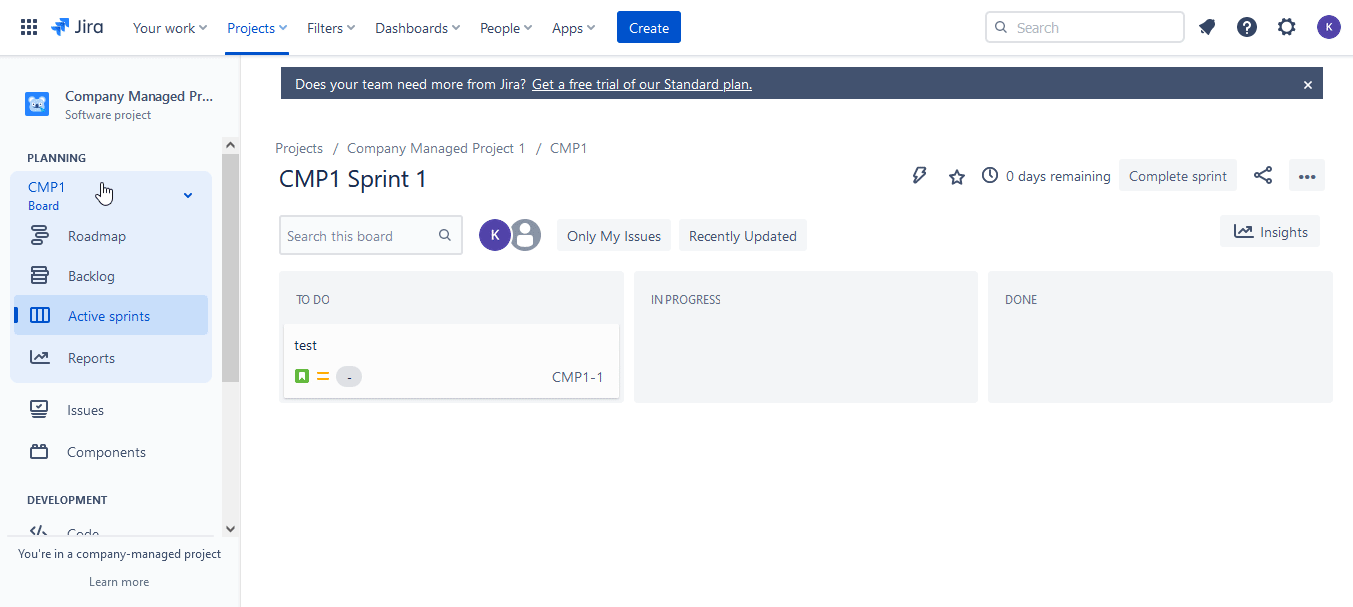Viewport: 1353px width, 607px height.
Task: Toggle the Only My Issues filter
Action: pos(614,236)
